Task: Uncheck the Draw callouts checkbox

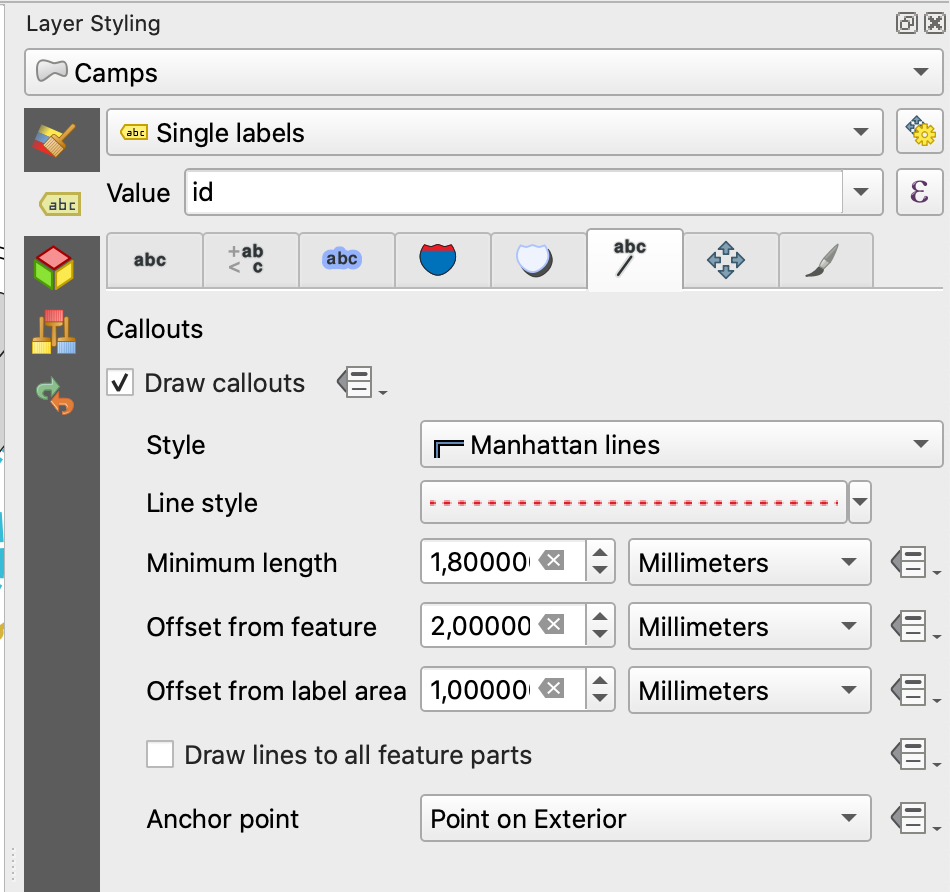Action: [121, 383]
